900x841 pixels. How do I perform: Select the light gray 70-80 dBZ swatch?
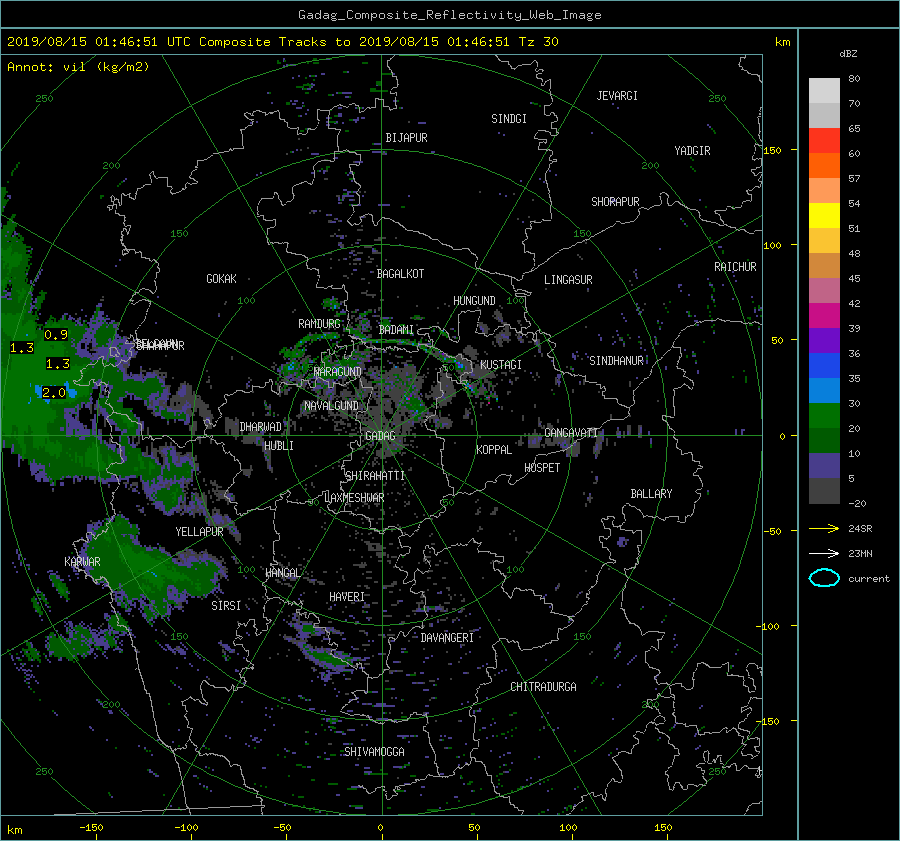point(824,90)
